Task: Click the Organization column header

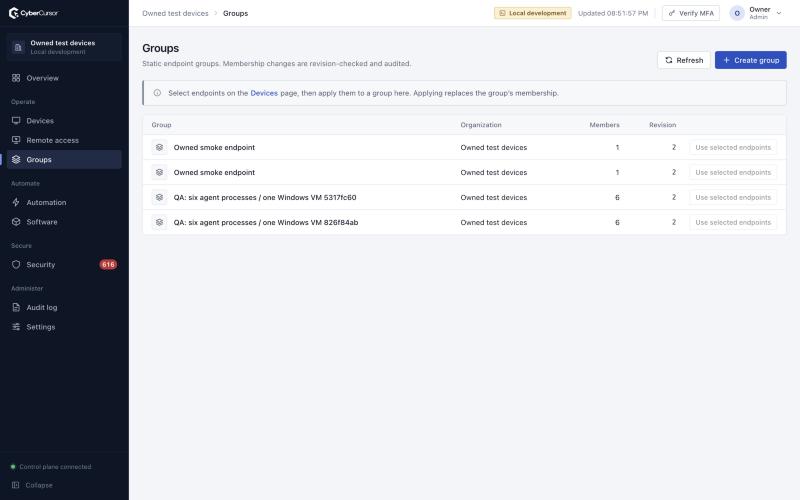Action: (481, 125)
